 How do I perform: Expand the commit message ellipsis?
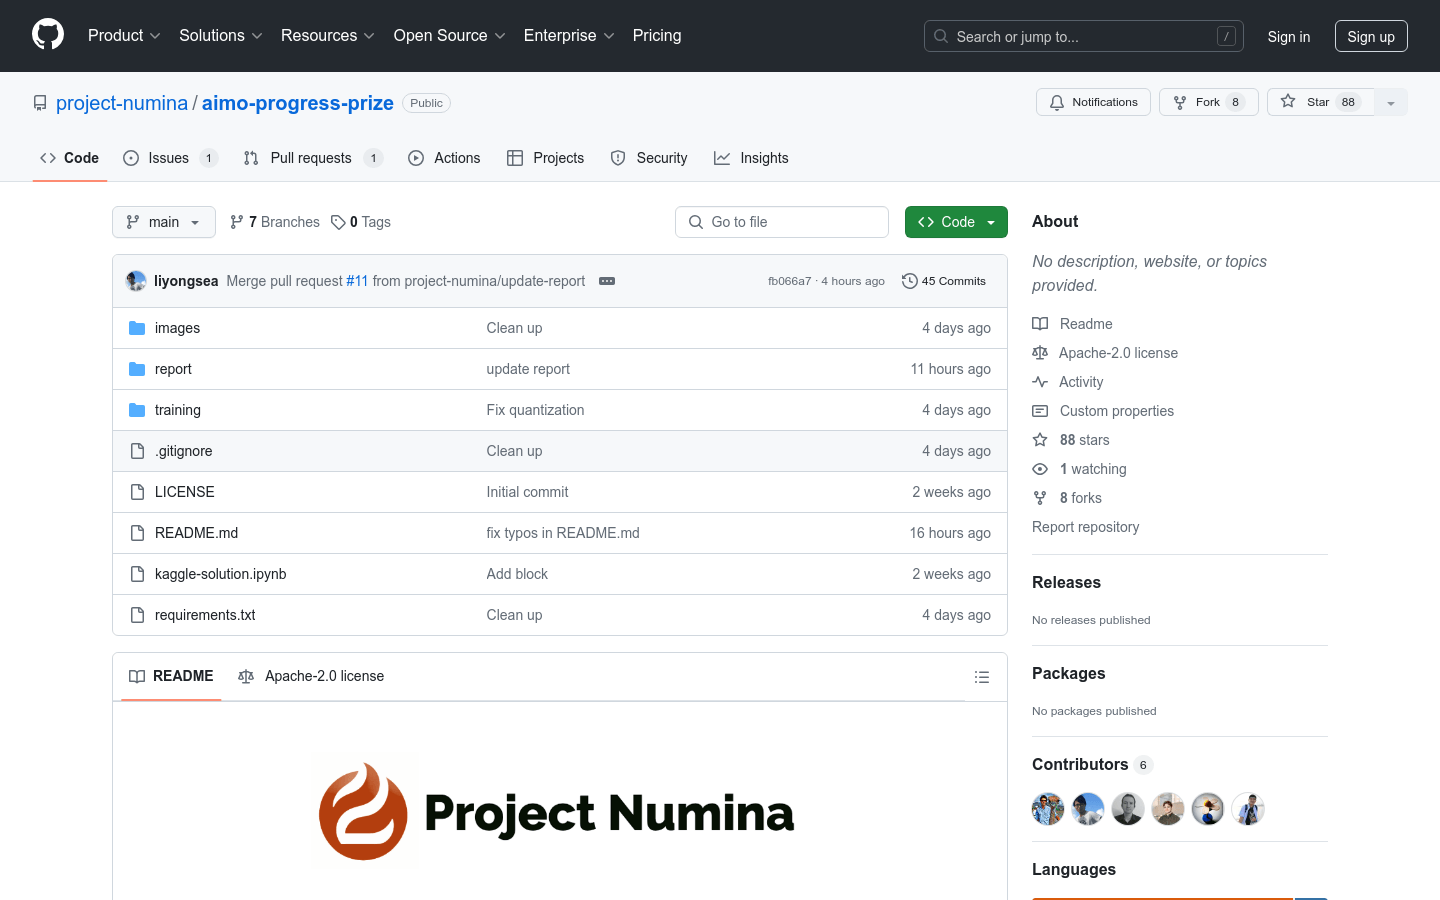[607, 281]
